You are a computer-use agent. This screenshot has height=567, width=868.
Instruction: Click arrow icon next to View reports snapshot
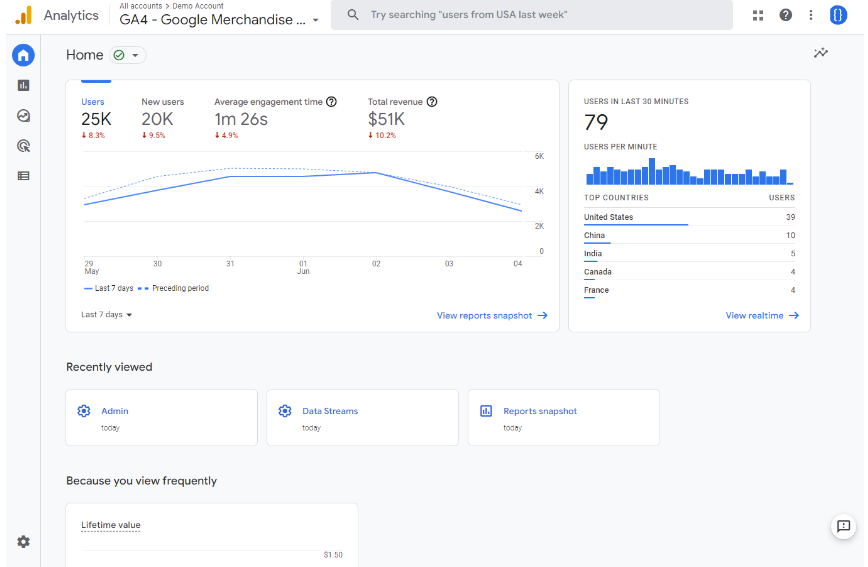point(542,316)
